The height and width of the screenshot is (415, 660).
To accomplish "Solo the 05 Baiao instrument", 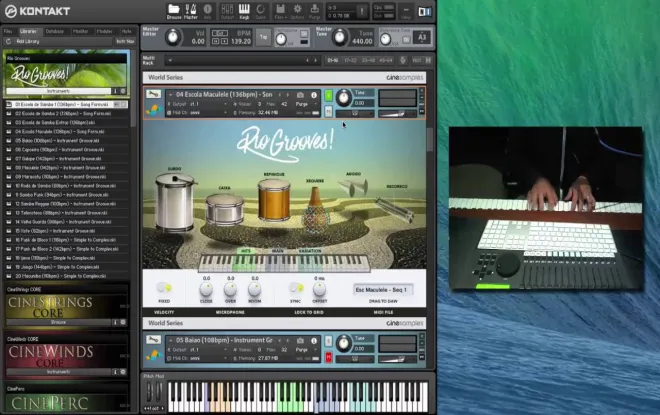I will tap(329, 341).
